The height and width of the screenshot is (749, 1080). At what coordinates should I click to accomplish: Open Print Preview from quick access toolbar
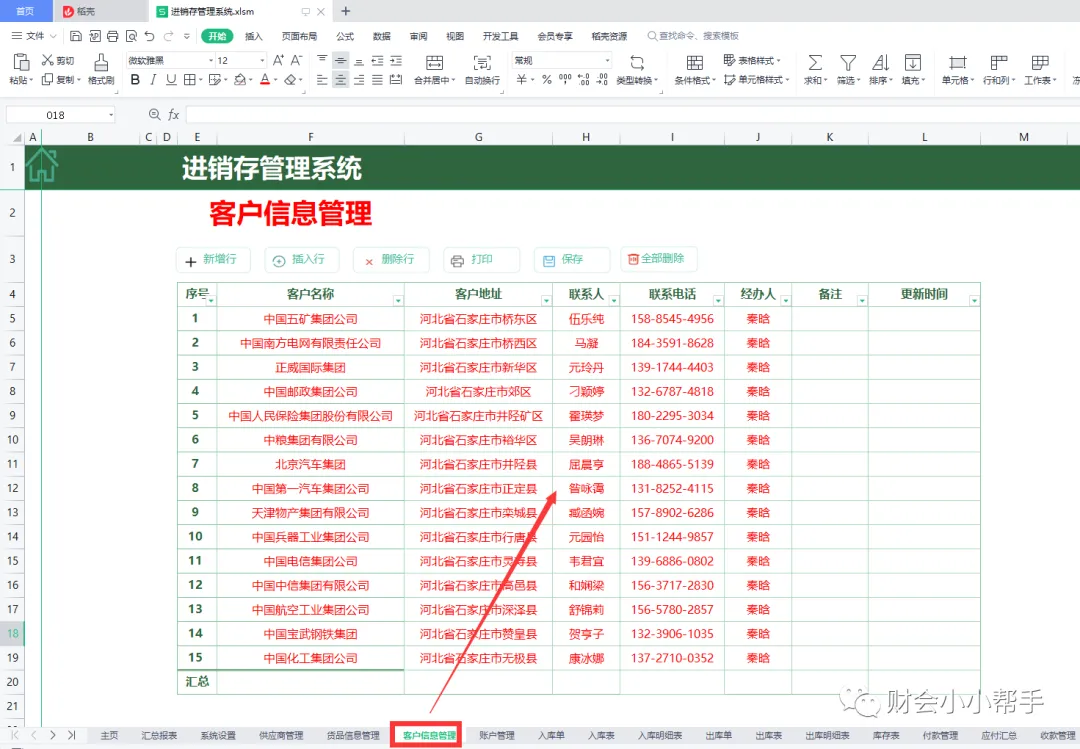click(131, 36)
